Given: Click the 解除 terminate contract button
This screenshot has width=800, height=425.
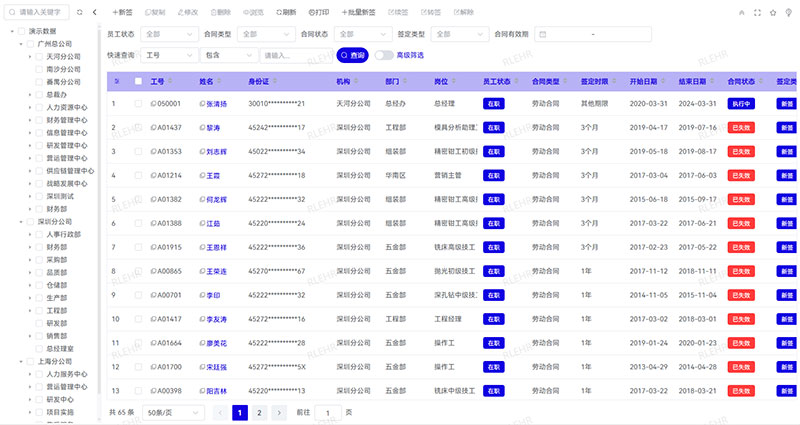Looking at the screenshot, I should (463, 12).
